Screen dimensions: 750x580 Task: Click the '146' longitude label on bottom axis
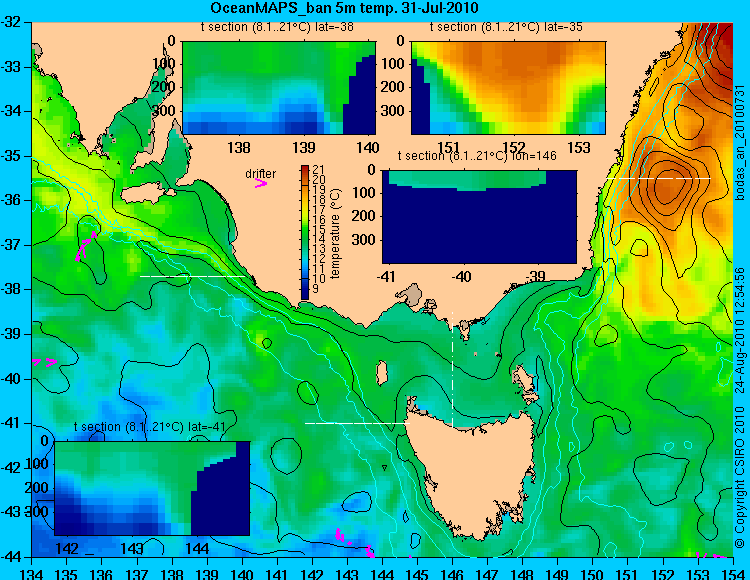click(x=452, y=573)
